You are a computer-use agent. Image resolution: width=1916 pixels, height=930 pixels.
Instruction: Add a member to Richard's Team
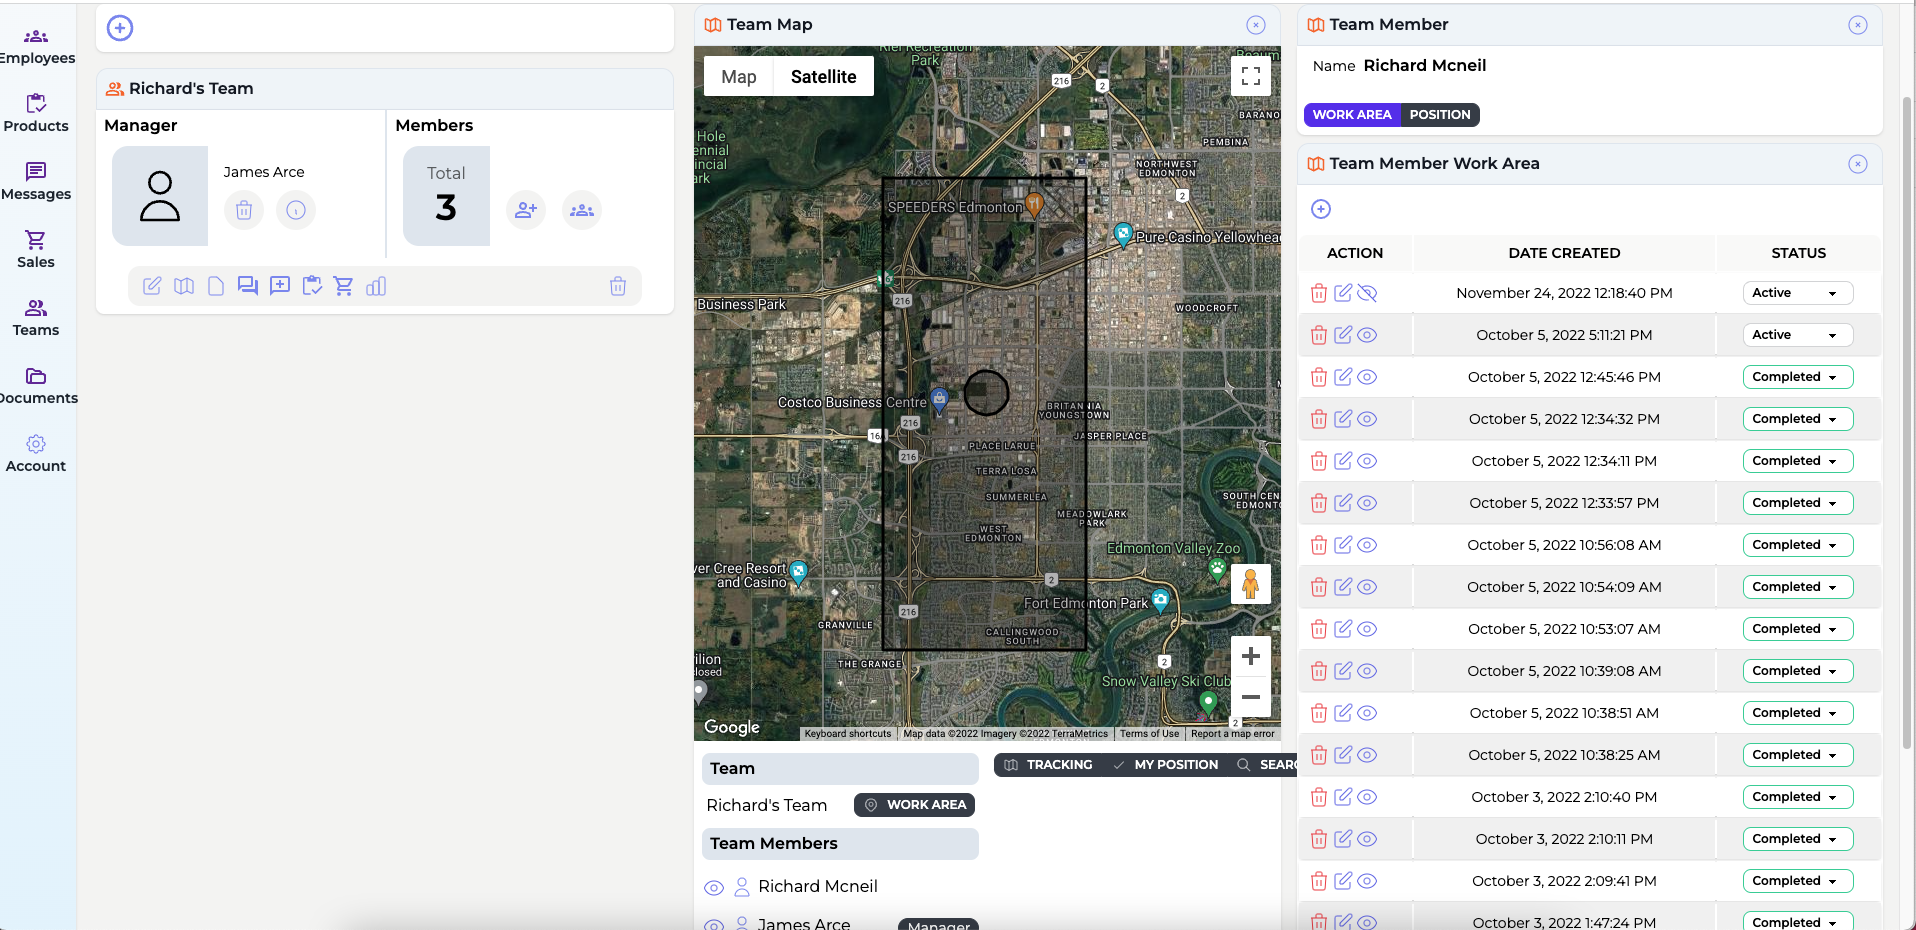click(526, 210)
